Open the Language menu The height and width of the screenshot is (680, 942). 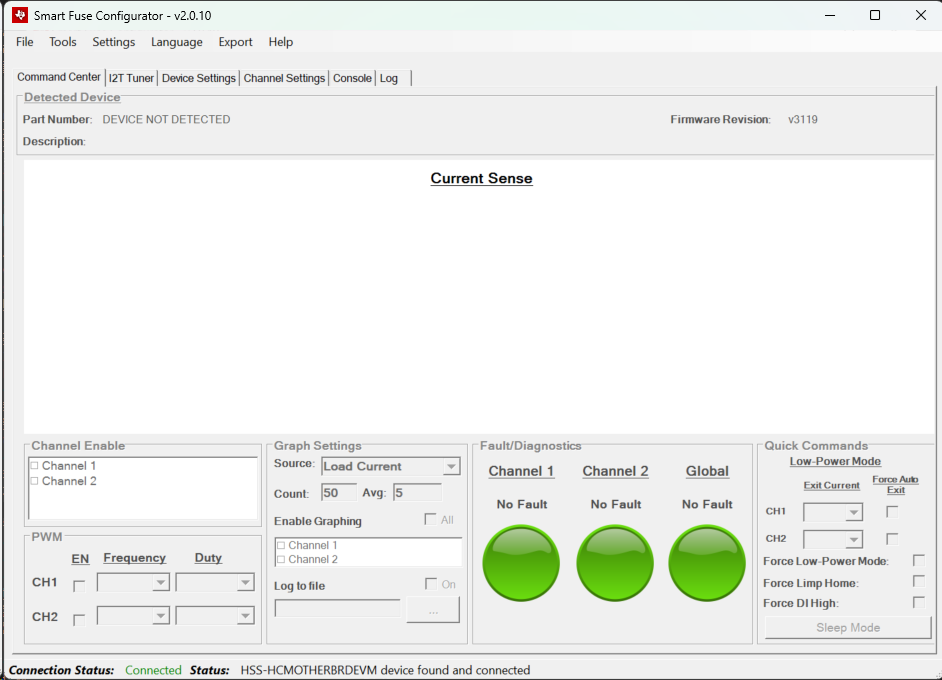click(177, 42)
